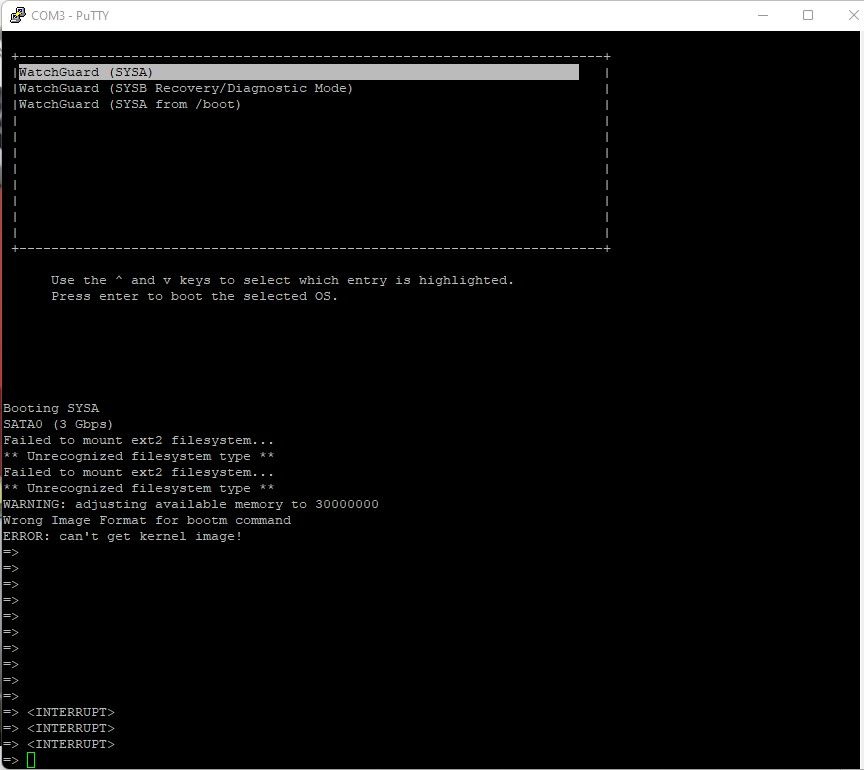Image resolution: width=864 pixels, height=770 pixels.
Task: Click the 'SATA0 (3 Gbps)' line
Action: tap(58, 424)
